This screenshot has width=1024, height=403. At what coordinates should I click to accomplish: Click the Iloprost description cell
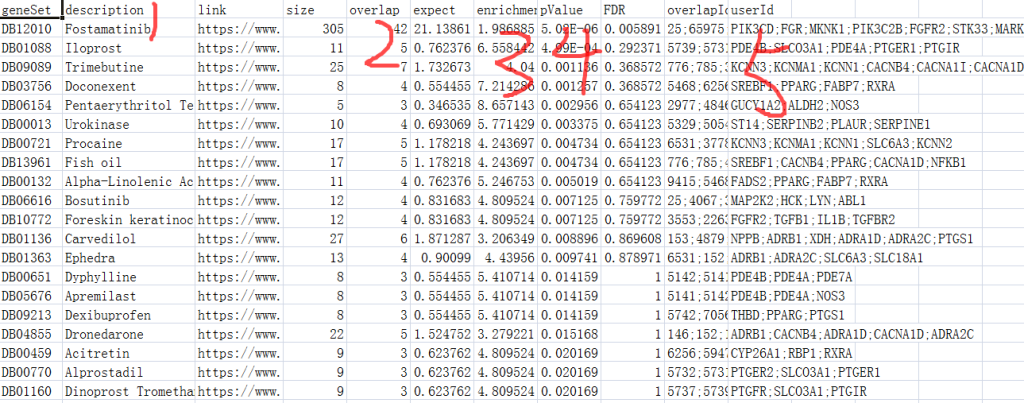point(129,48)
